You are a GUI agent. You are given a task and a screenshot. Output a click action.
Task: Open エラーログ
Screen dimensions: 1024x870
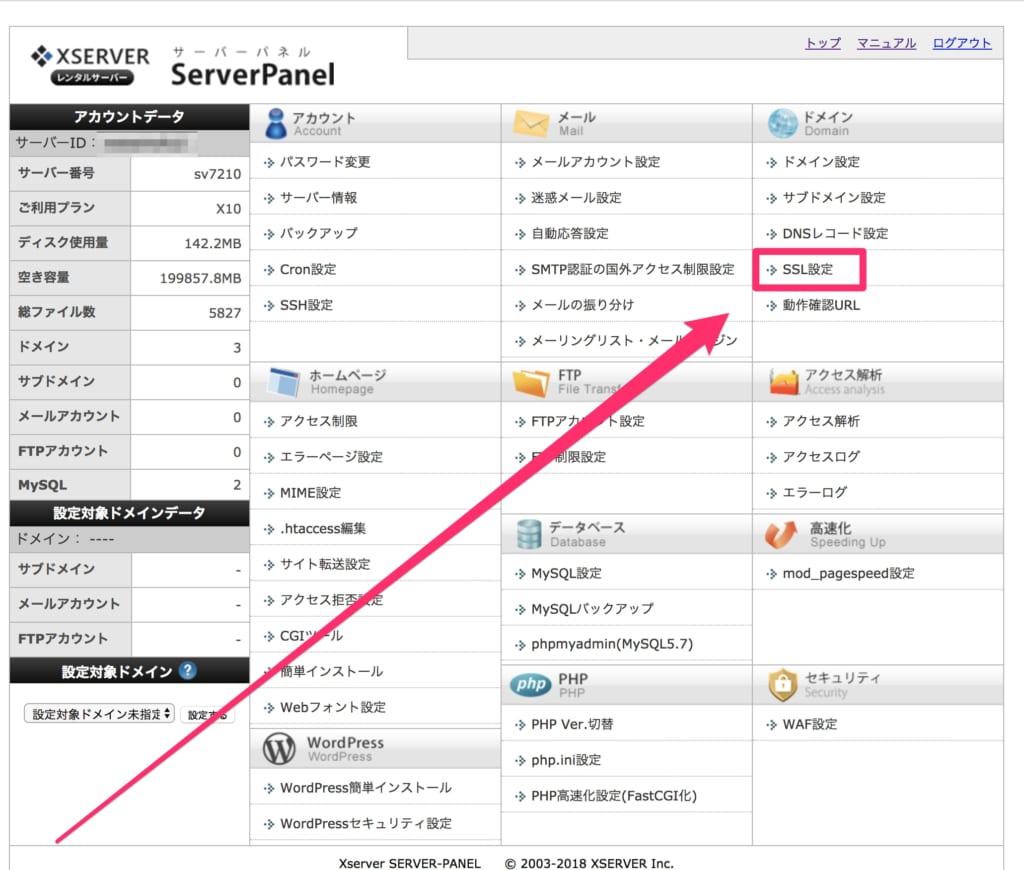pyautogui.click(x=814, y=492)
